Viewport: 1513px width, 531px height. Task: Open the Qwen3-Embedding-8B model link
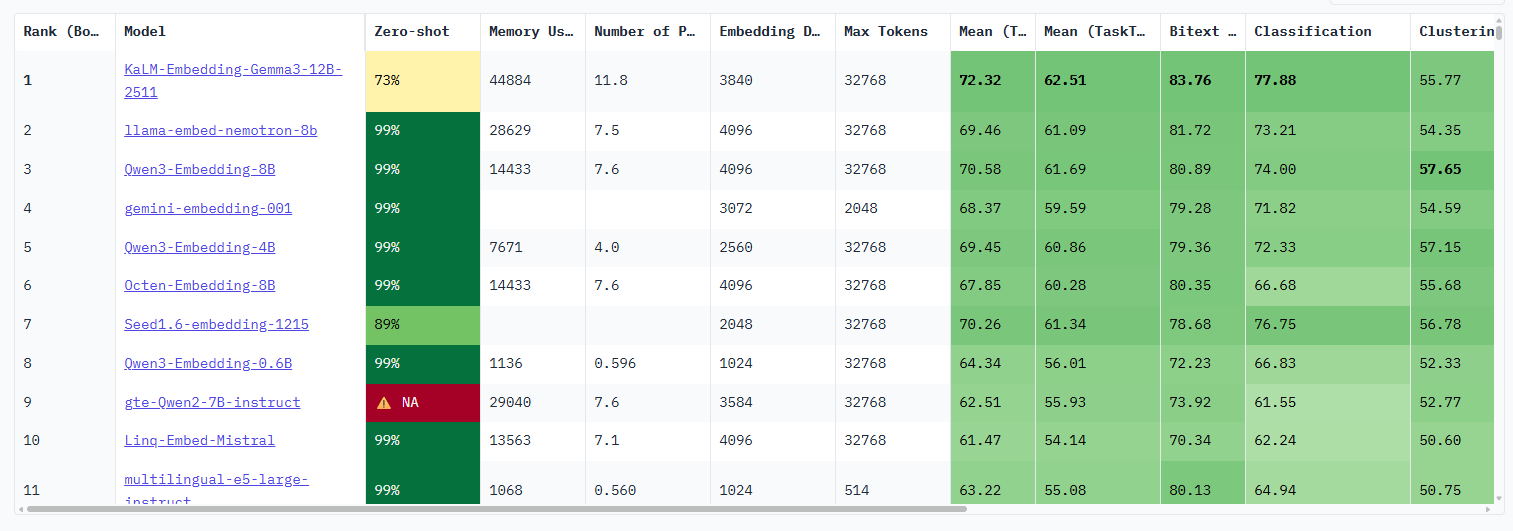(200, 169)
